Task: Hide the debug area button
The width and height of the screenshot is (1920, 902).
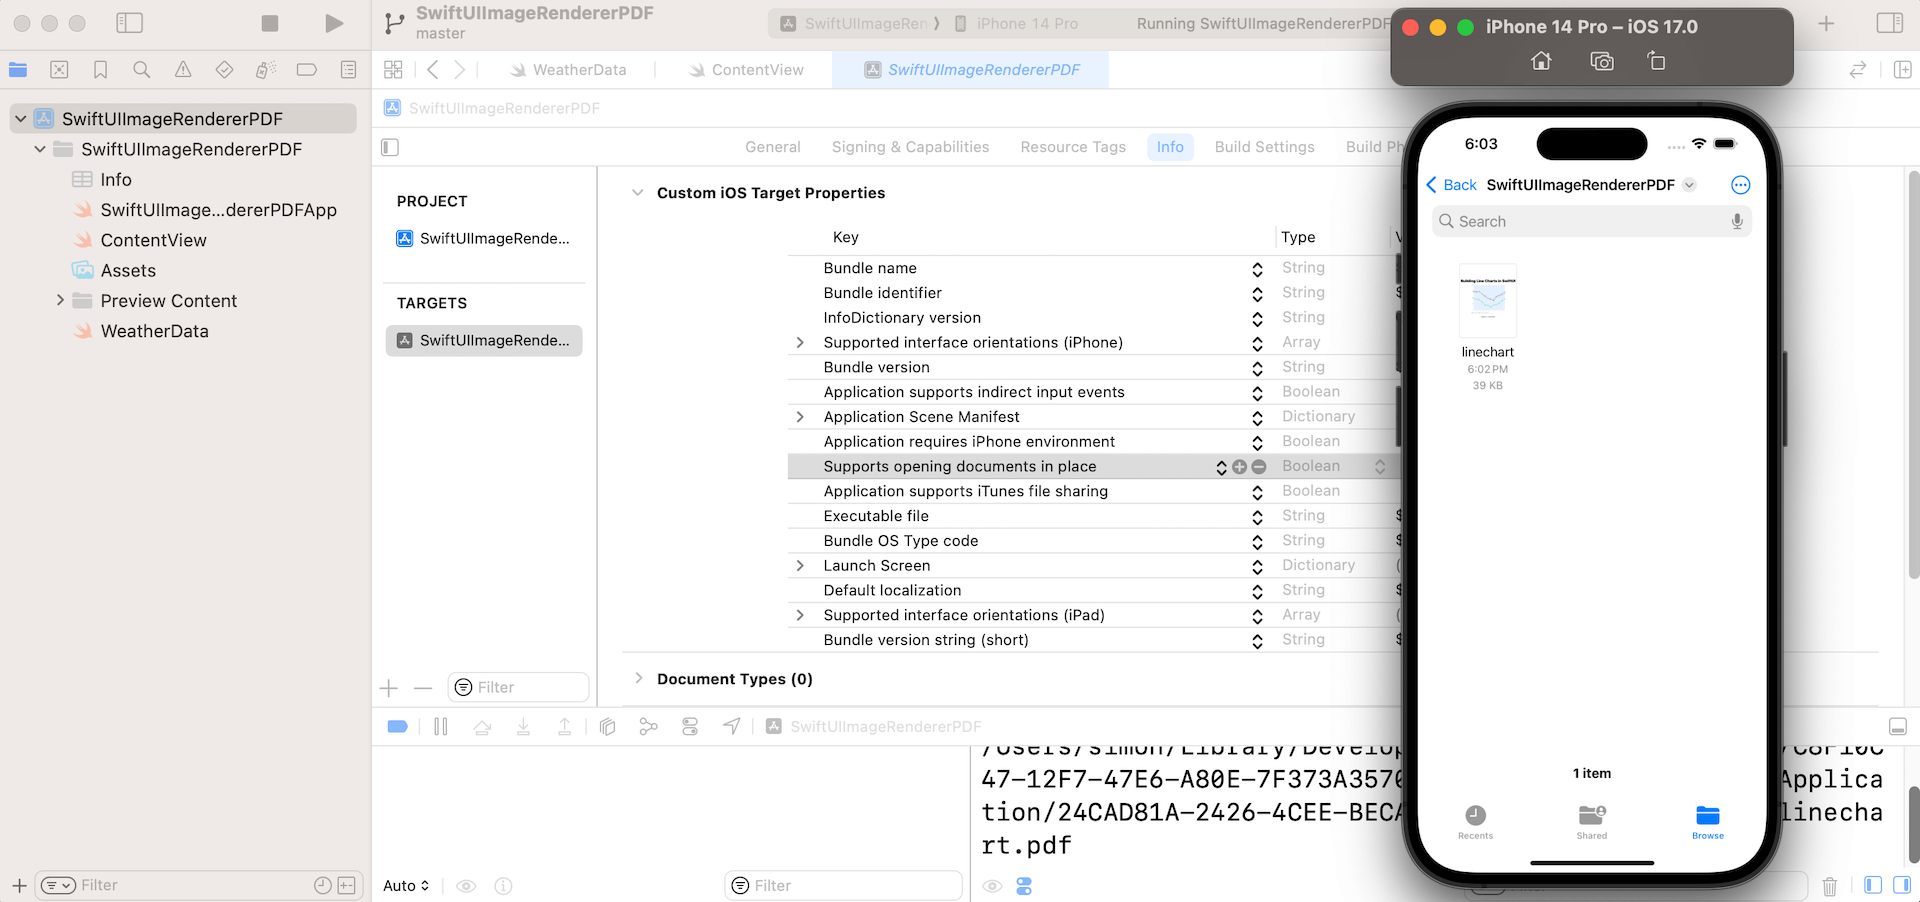Action: click(1898, 727)
